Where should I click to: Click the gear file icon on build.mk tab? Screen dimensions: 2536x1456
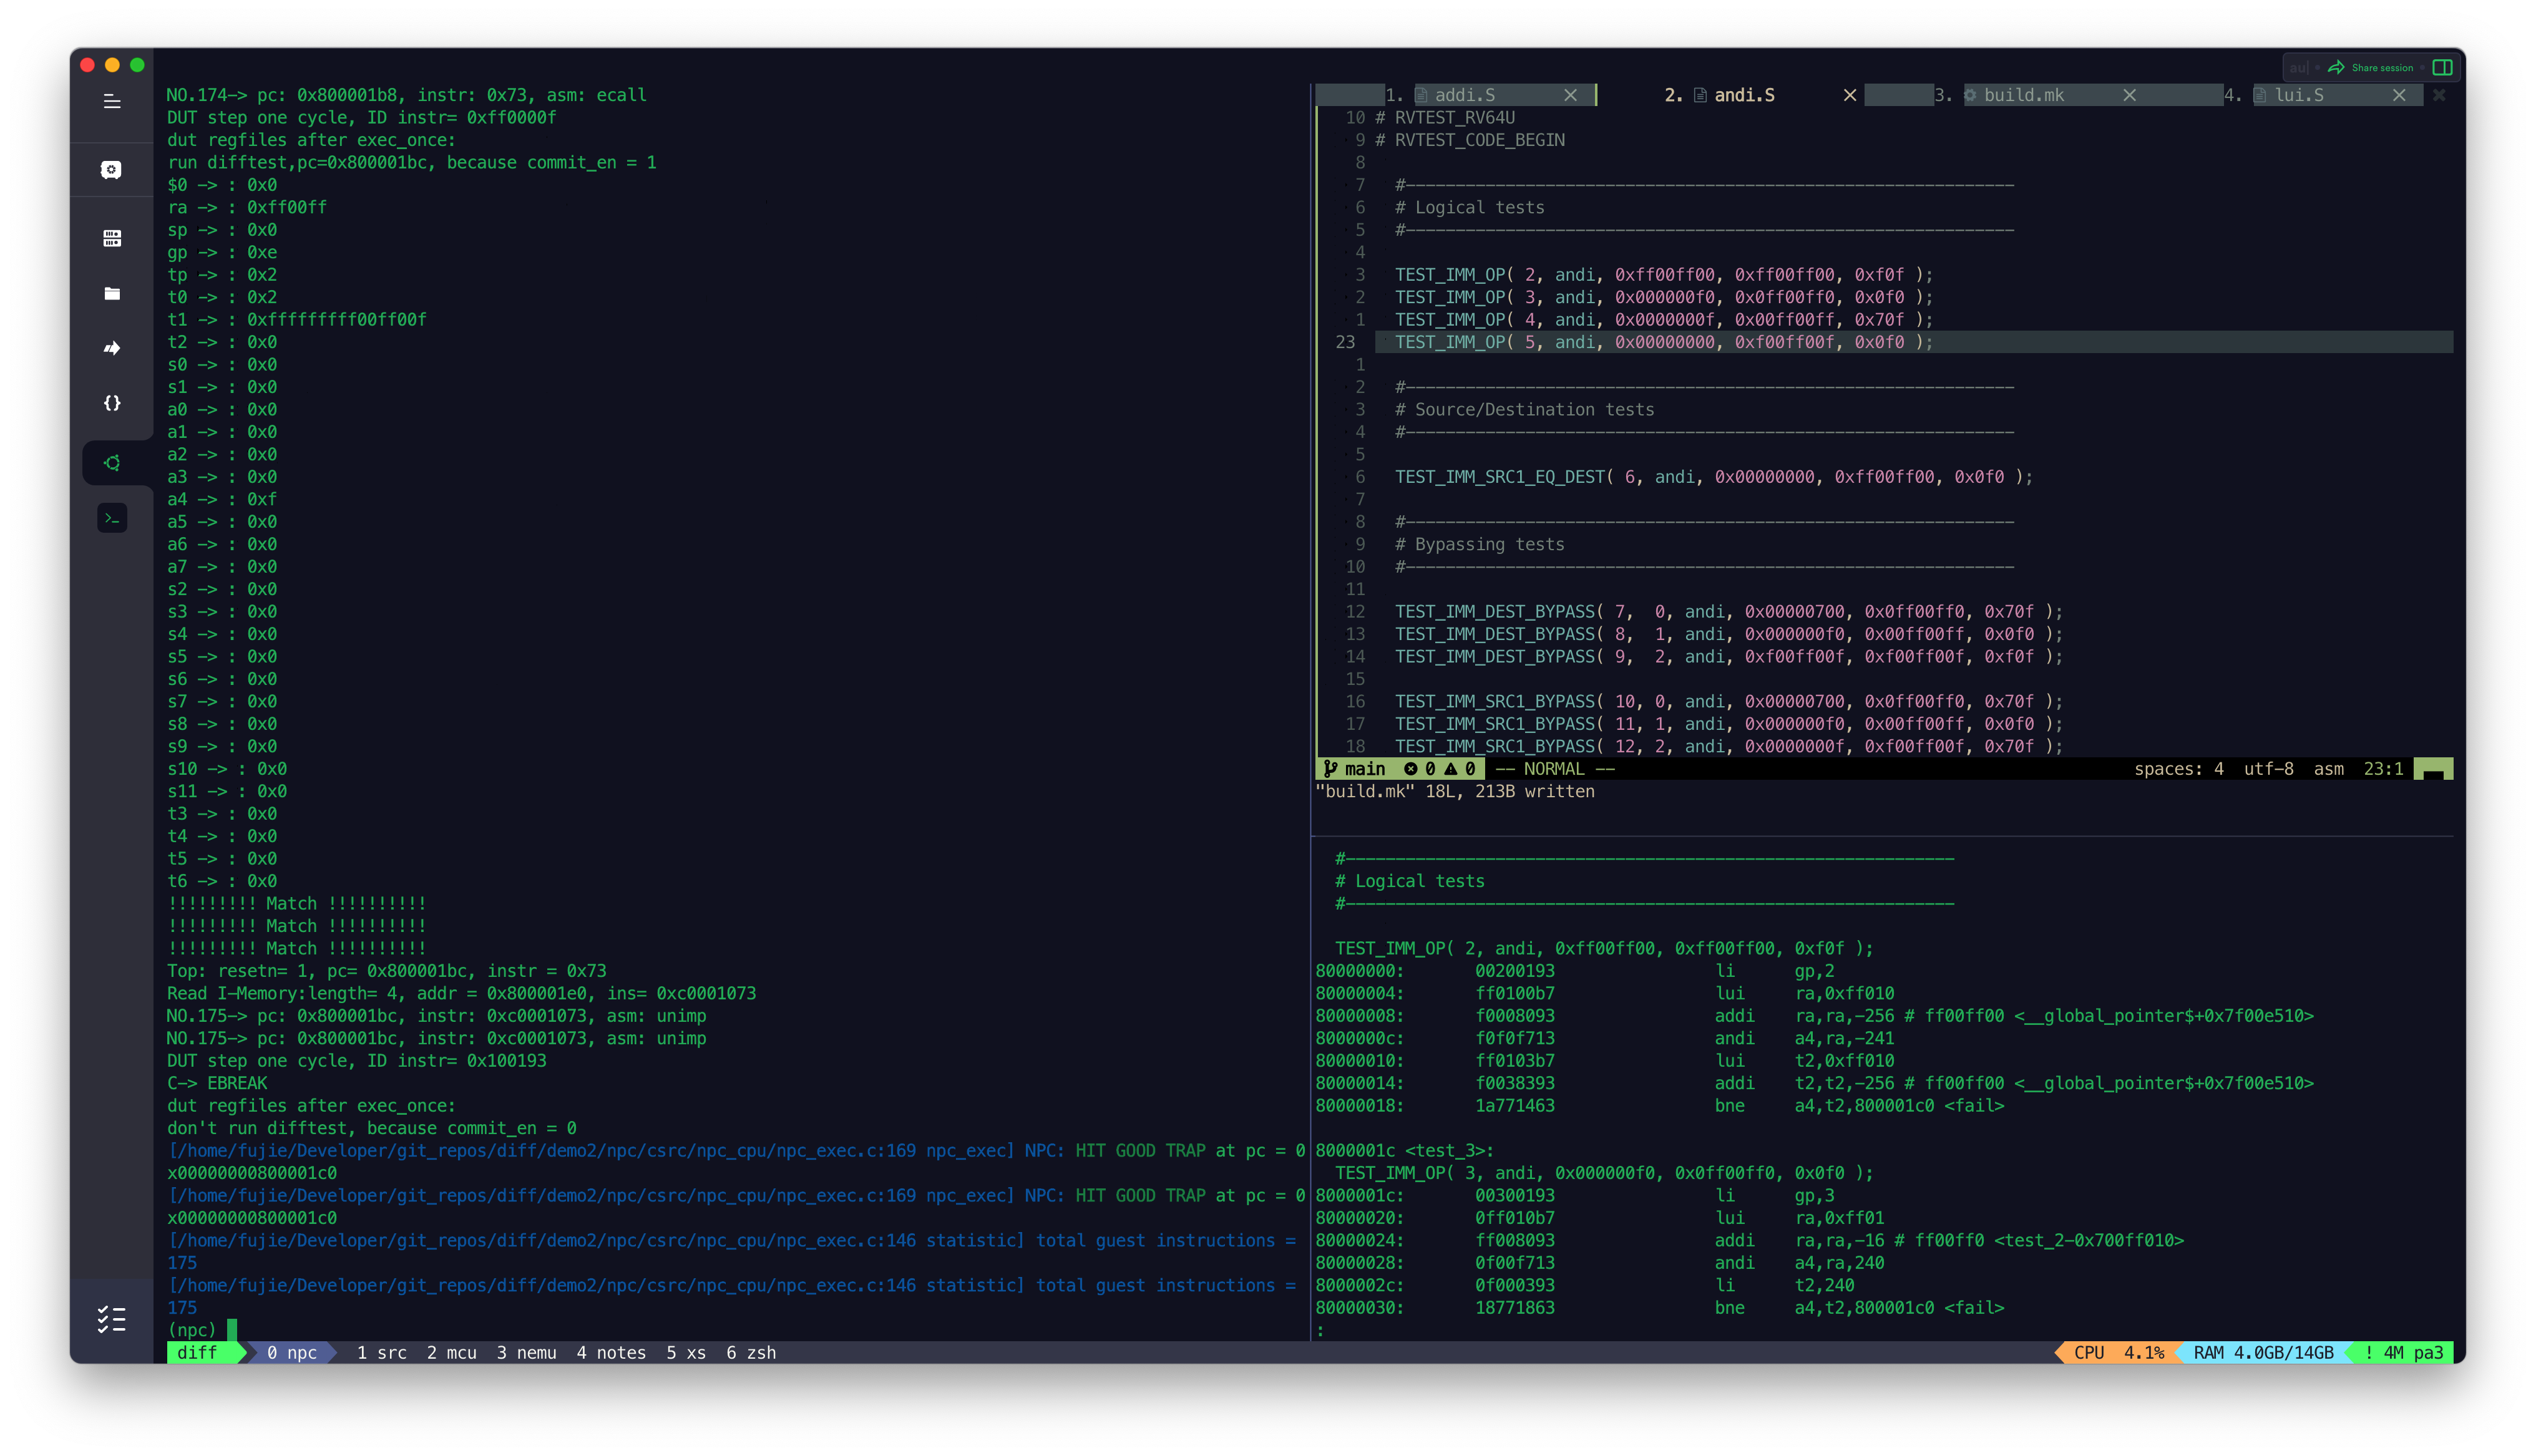(x=1970, y=95)
